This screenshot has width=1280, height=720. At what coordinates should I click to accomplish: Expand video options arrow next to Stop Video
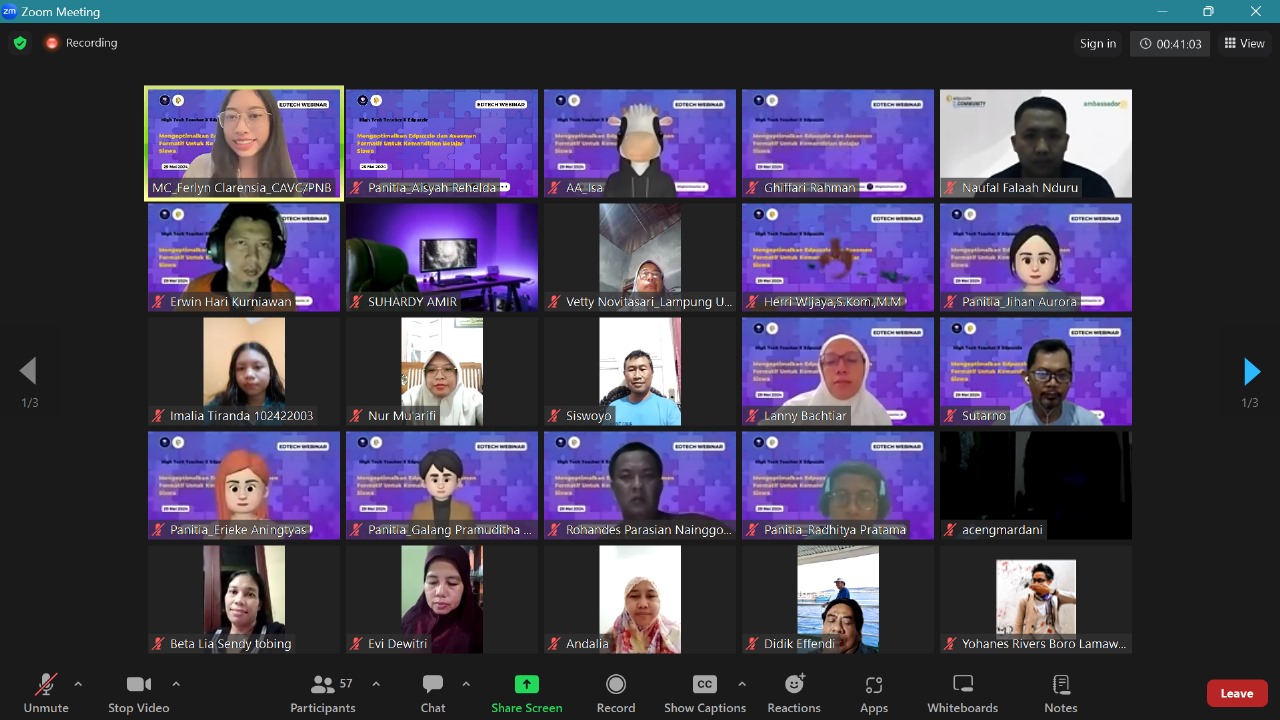[176, 684]
